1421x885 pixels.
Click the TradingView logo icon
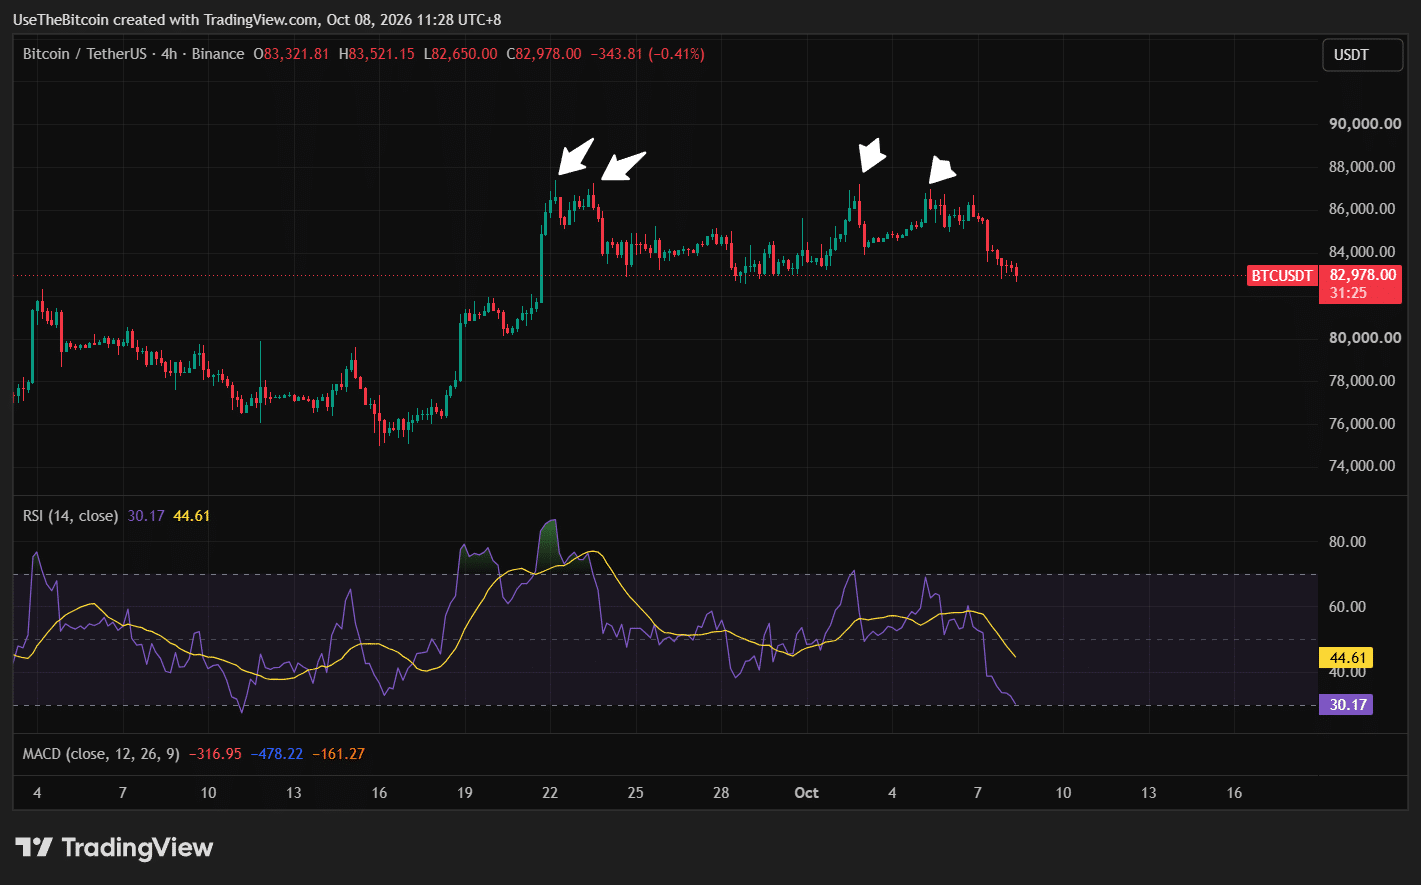tap(34, 848)
